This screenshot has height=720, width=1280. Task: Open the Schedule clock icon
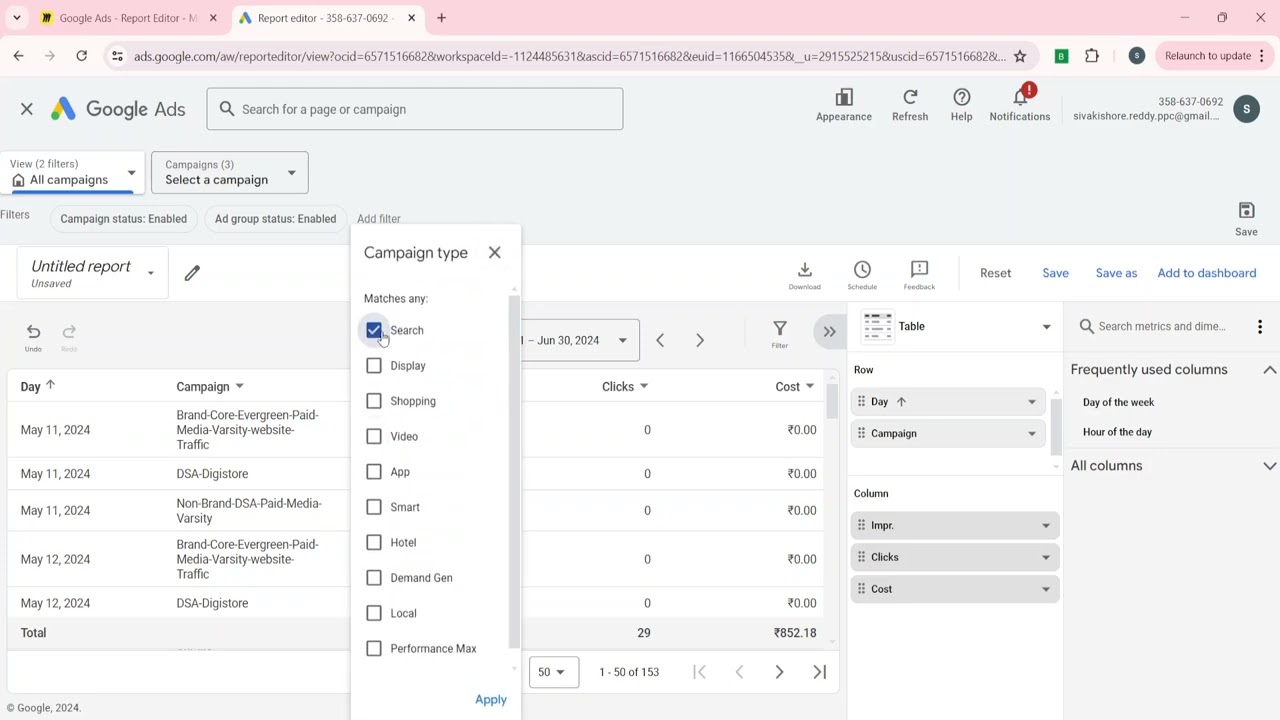(x=862, y=275)
